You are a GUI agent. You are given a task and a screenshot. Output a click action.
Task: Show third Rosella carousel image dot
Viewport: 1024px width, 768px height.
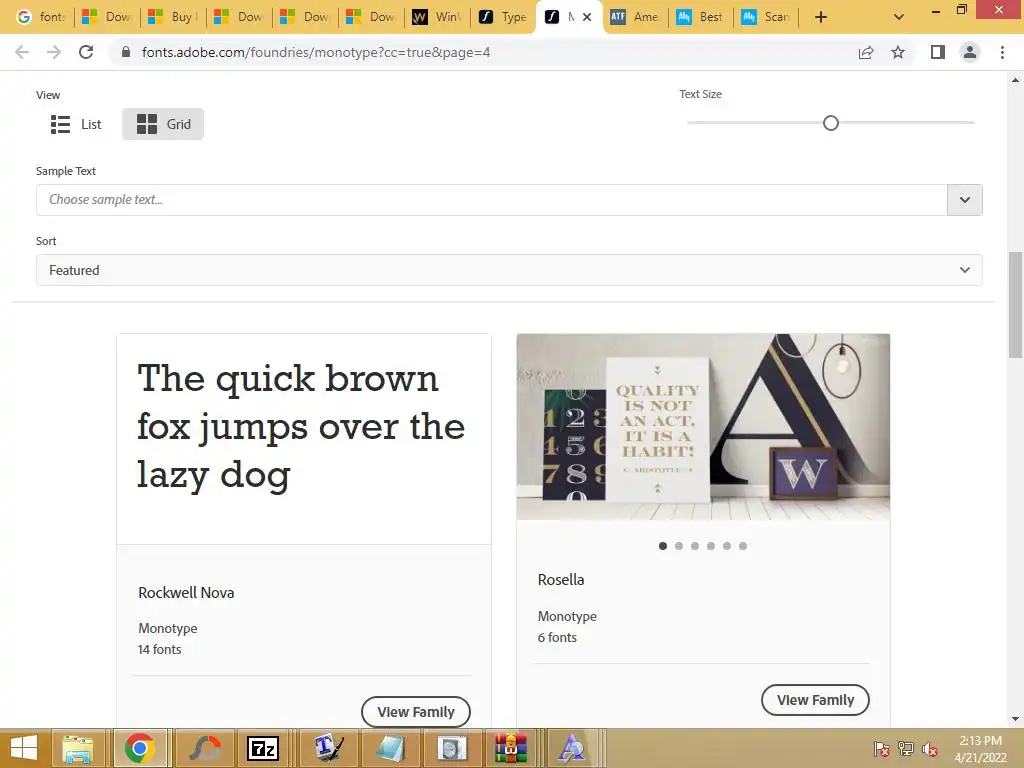click(695, 546)
